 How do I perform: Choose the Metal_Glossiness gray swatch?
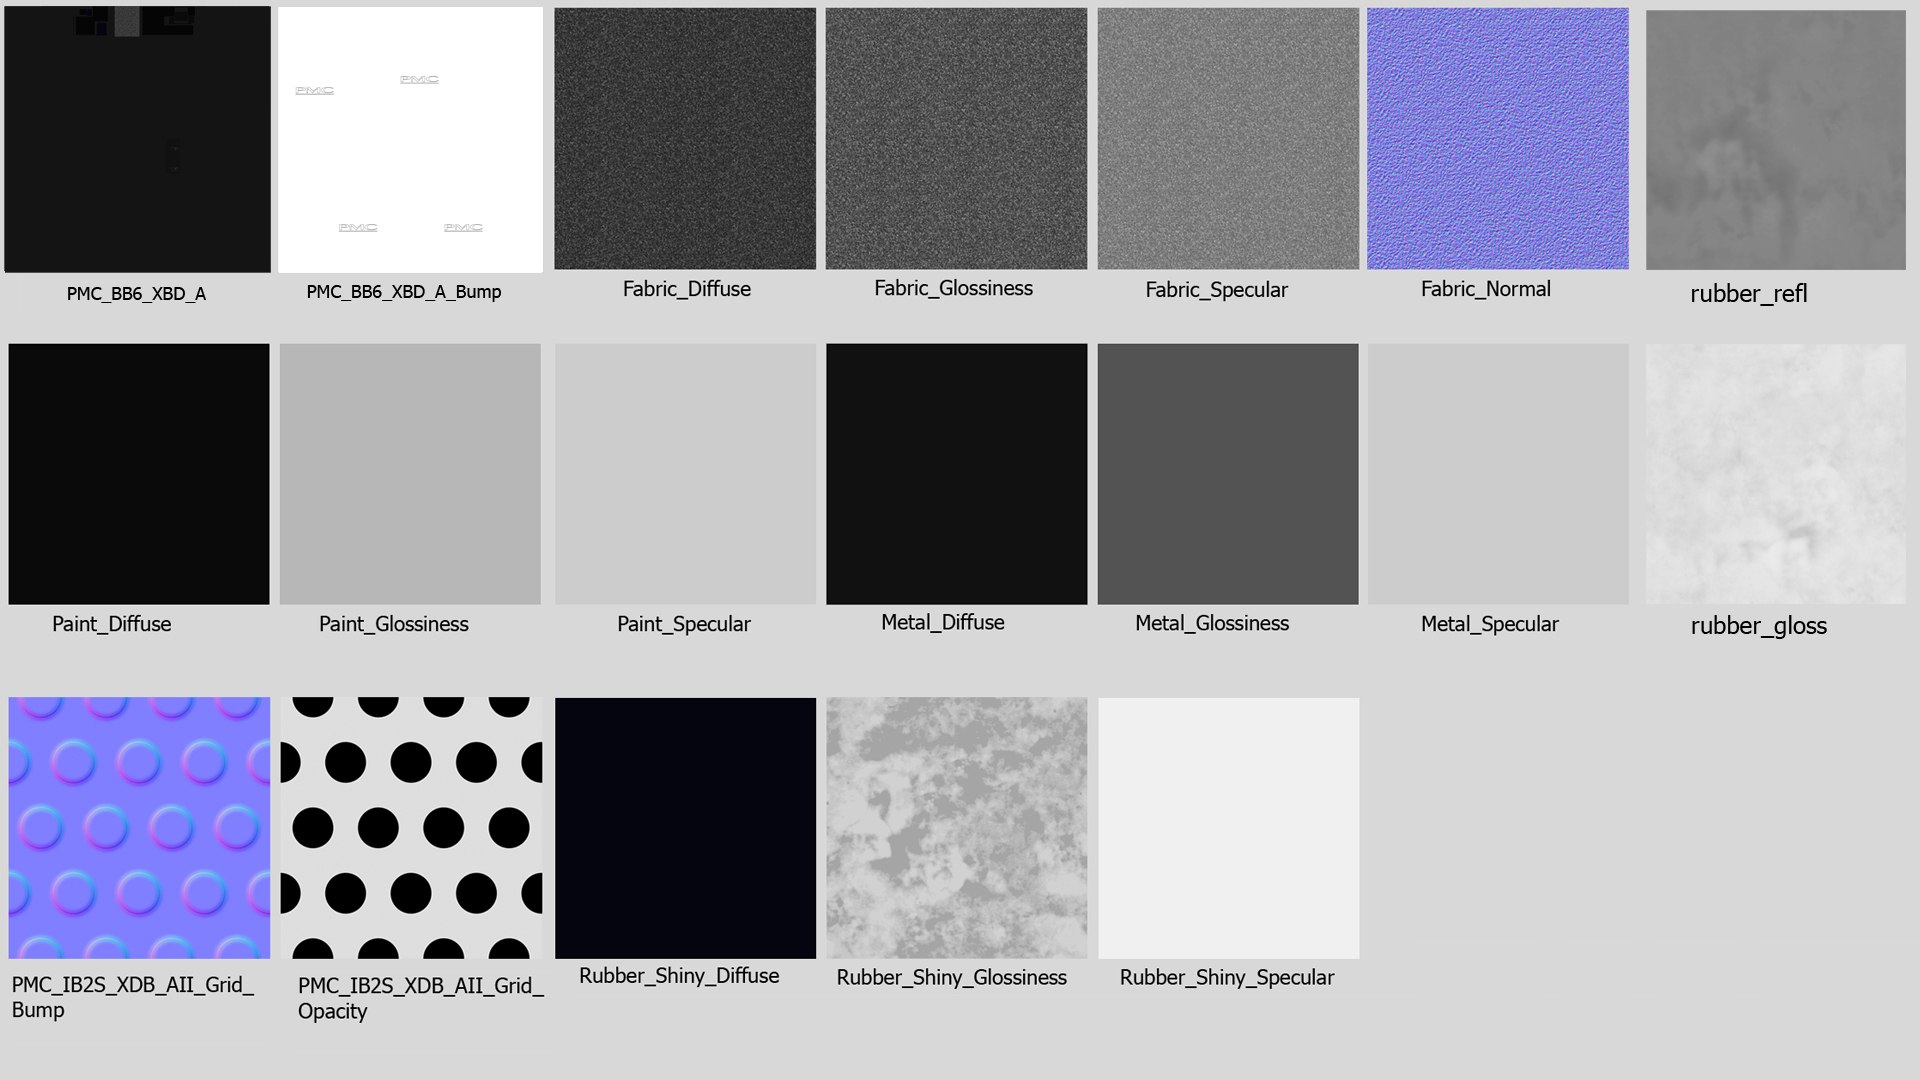coord(1228,473)
